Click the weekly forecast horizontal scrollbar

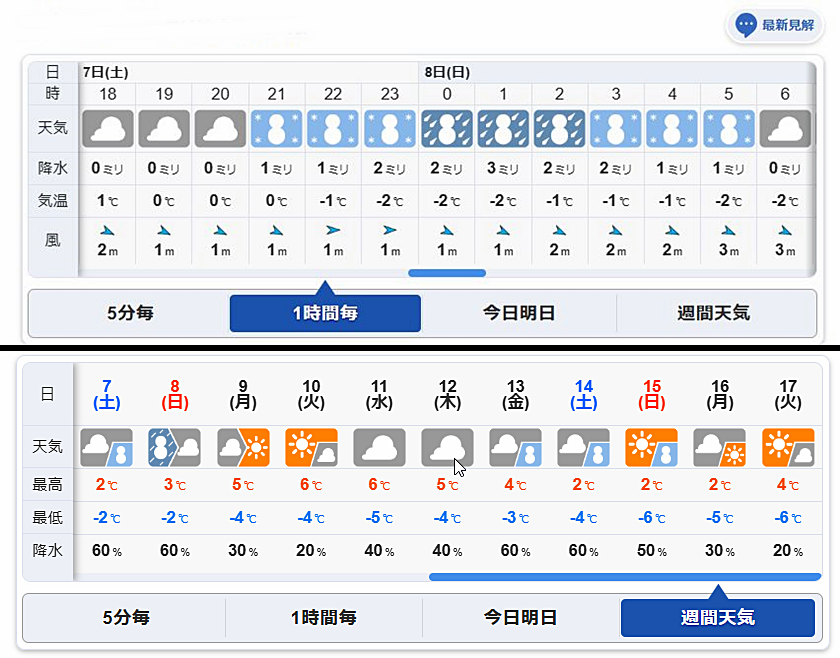(x=625, y=577)
